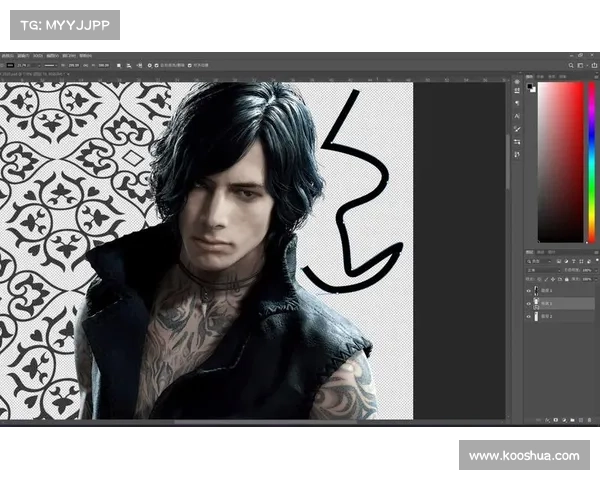Open the character panel icon in side dock

[517, 116]
